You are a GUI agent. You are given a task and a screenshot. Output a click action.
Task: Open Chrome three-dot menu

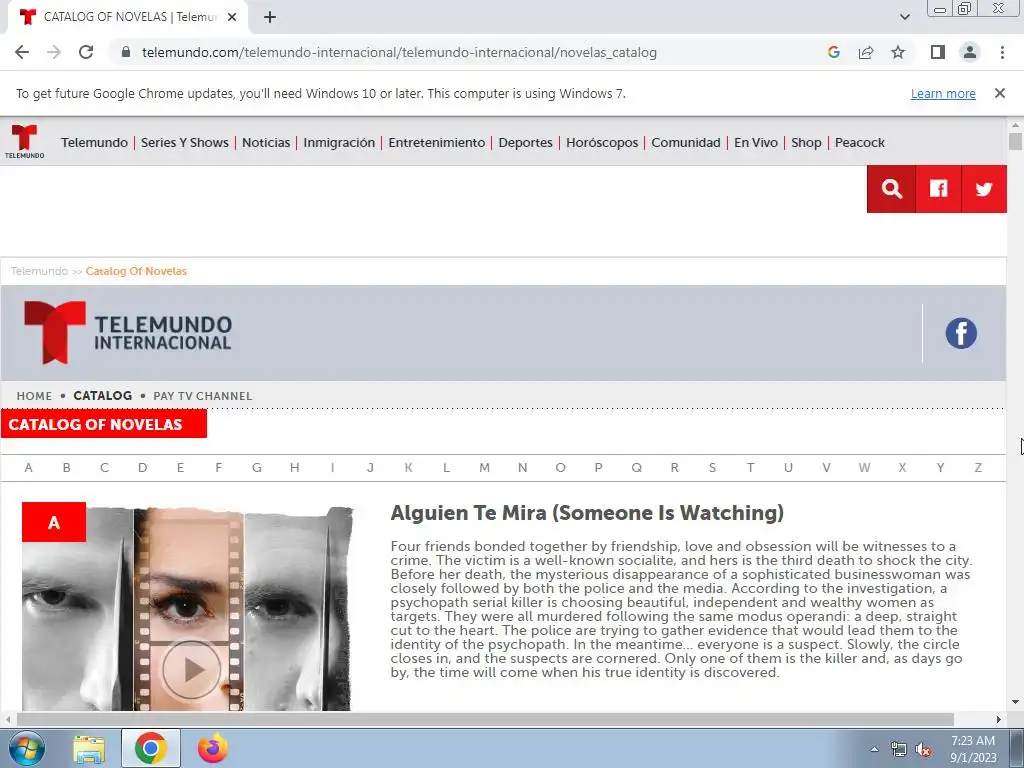(x=1002, y=52)
